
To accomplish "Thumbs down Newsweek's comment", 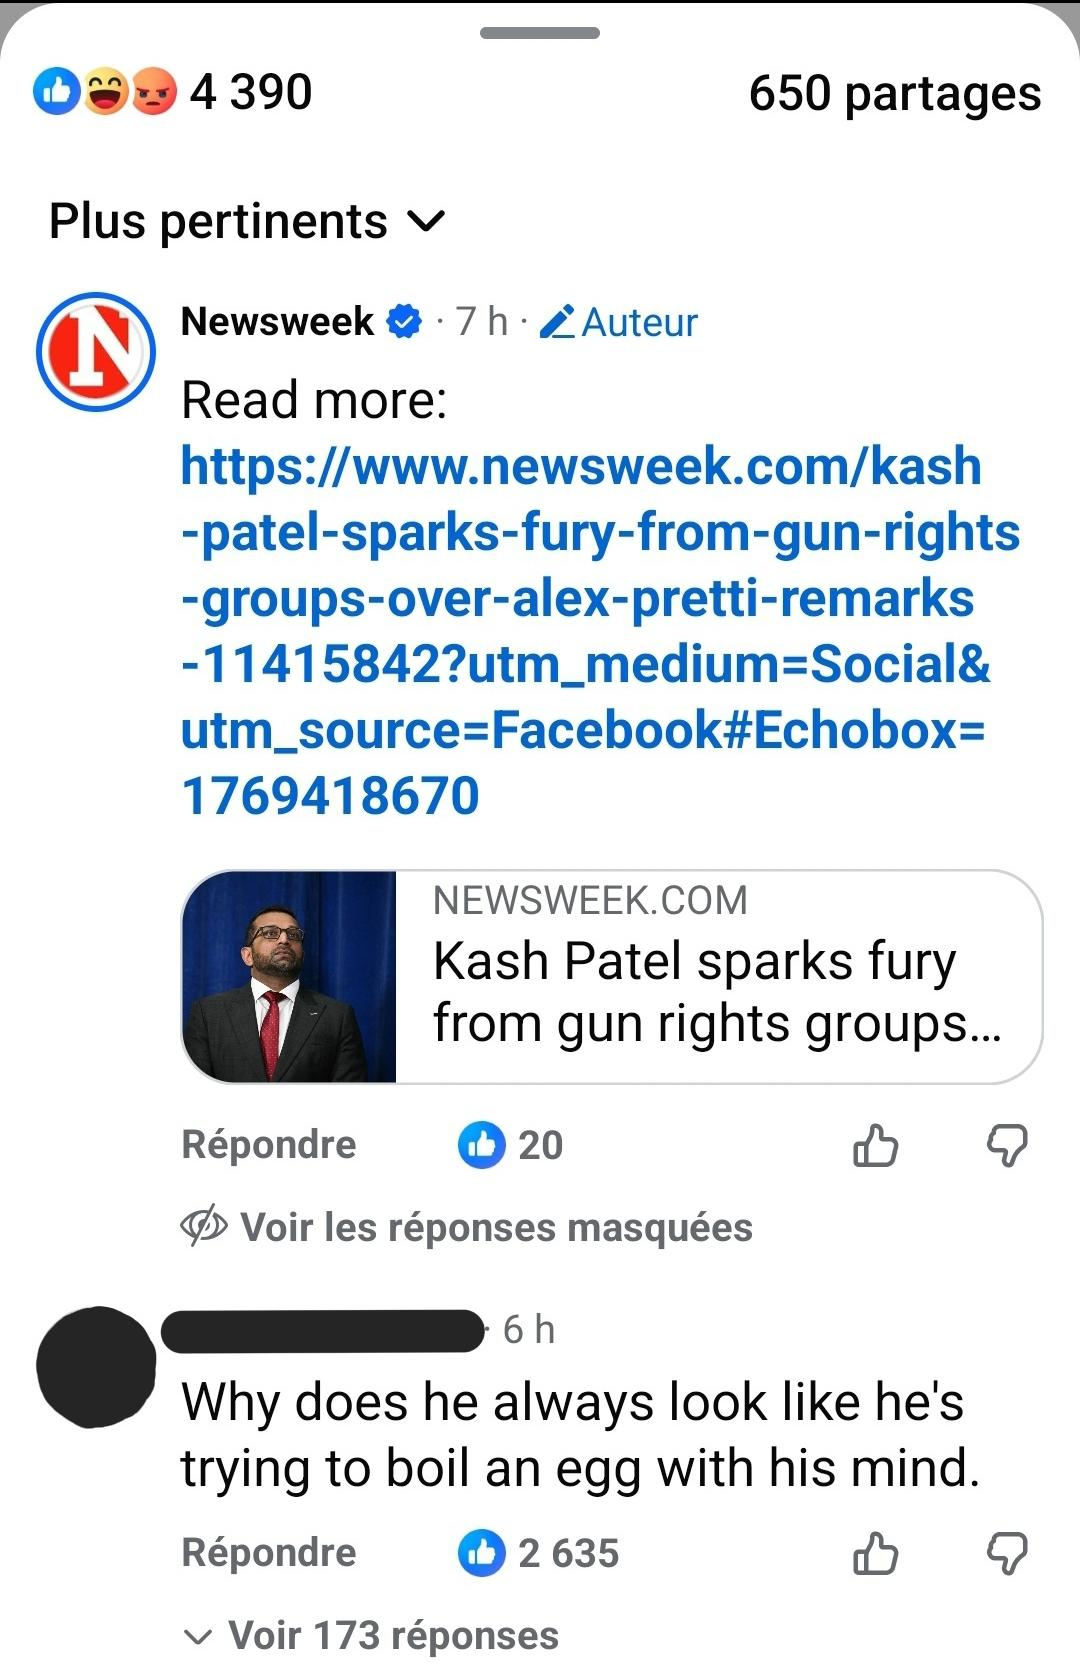I will [x=1006, y=1146].
